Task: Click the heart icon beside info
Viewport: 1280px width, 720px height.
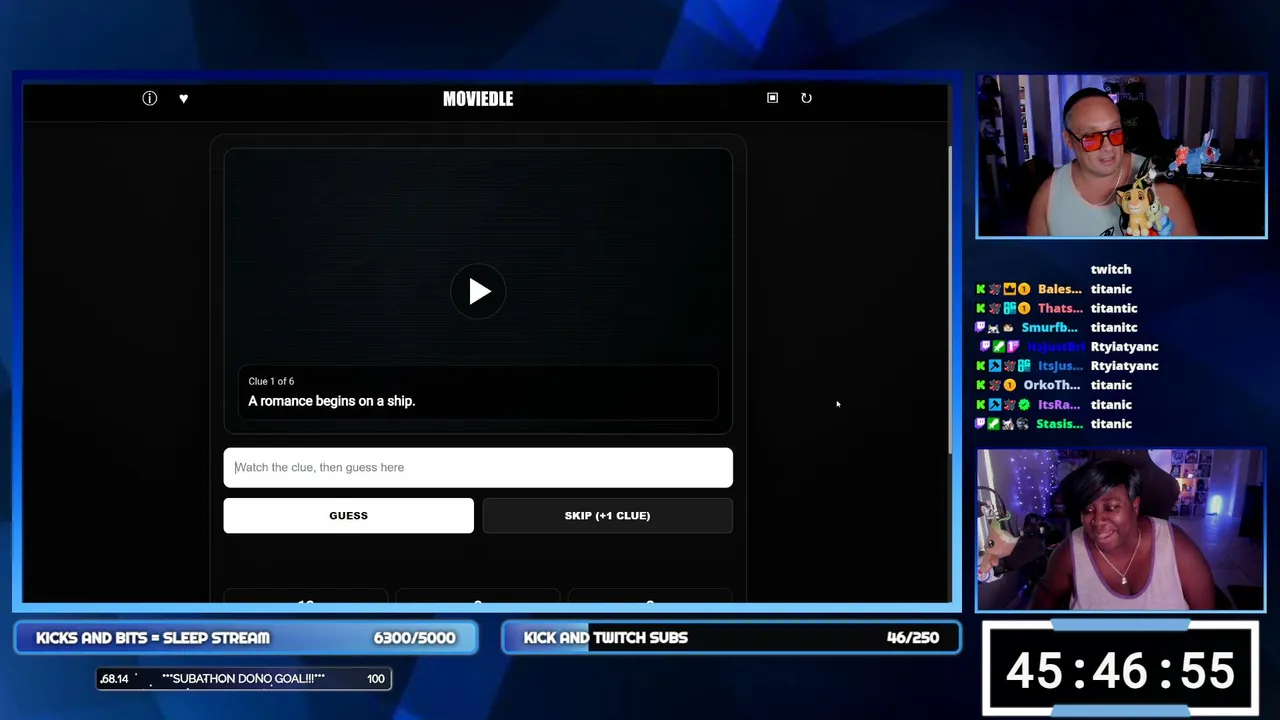Action: [183, 98]
